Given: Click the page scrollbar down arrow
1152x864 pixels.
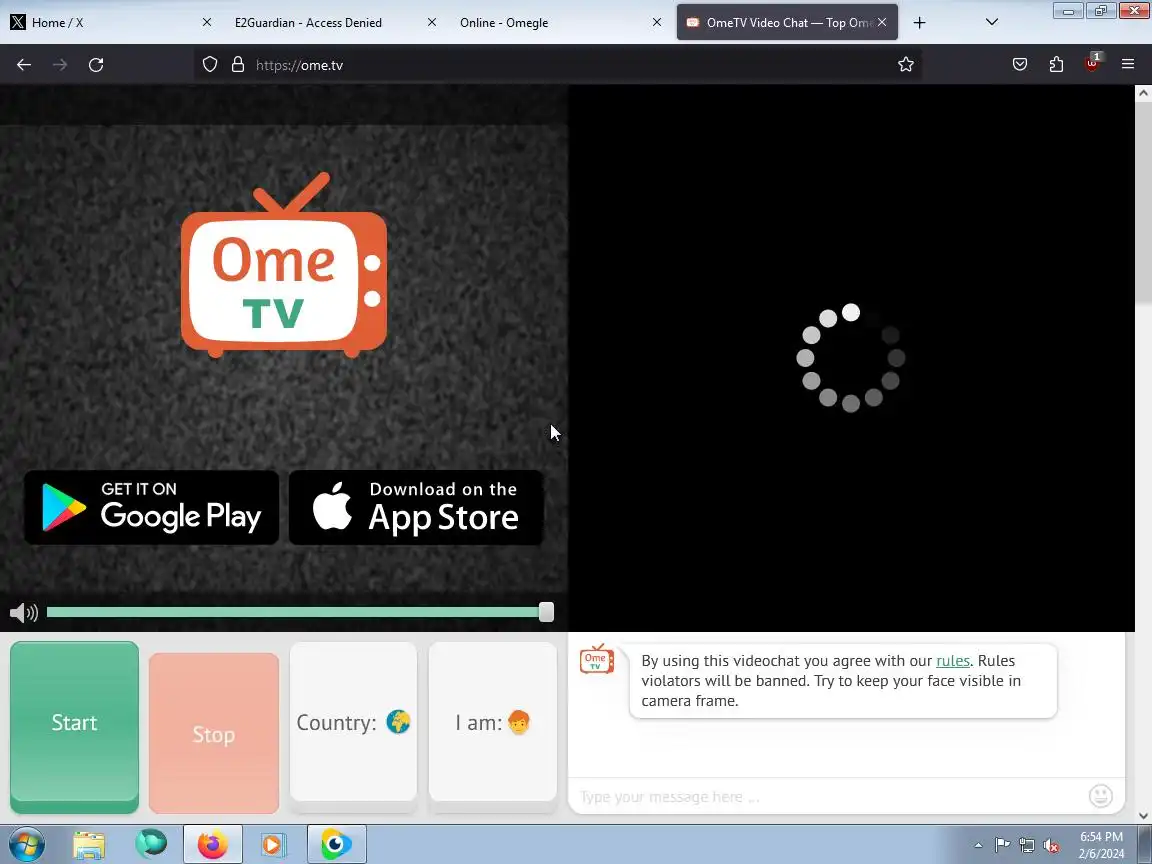Looking at the screenshot, I should [1143, 816].
